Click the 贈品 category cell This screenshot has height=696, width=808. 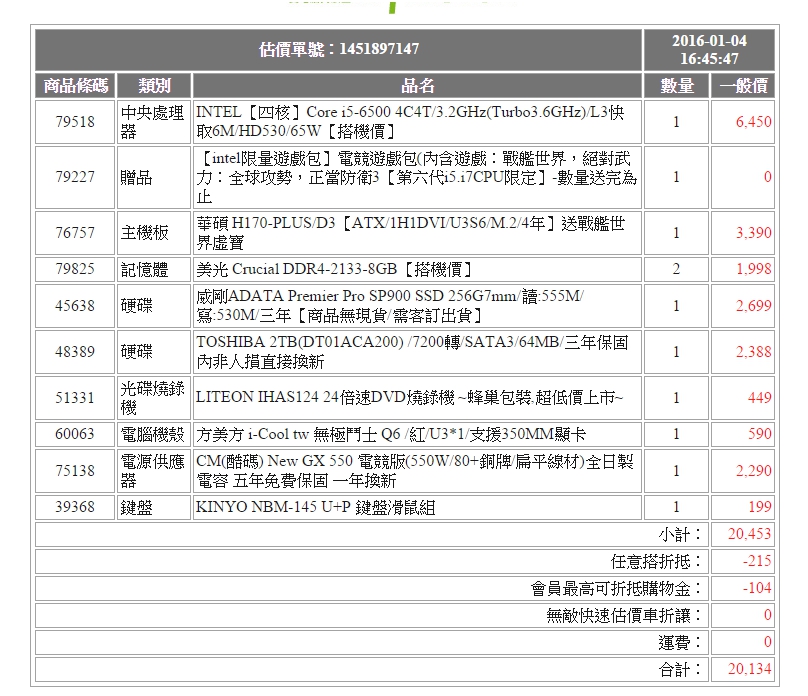coord(154,177)
